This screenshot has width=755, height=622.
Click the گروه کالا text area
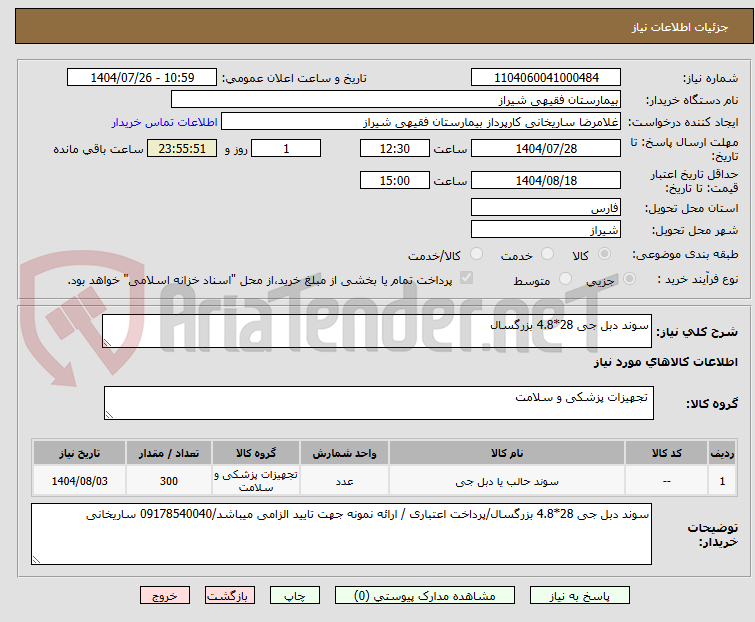coord(379,403)
